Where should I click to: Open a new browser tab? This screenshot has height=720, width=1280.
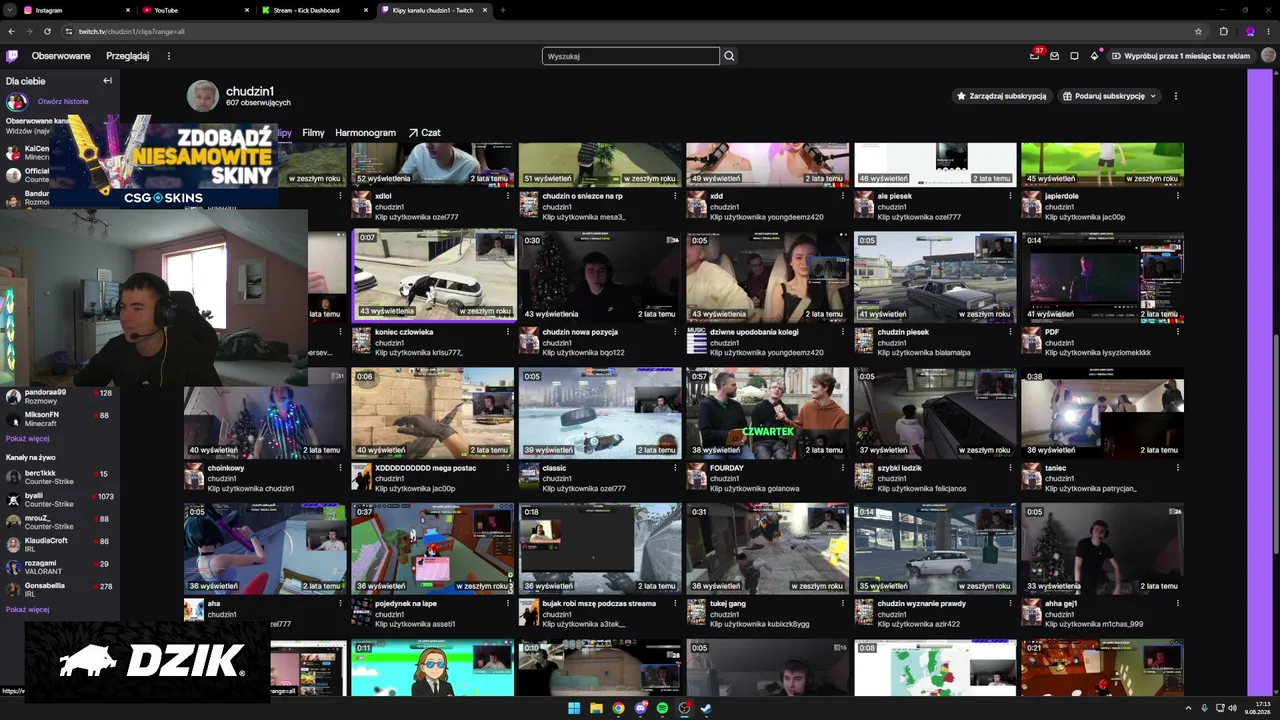click(x=502, y=10)
